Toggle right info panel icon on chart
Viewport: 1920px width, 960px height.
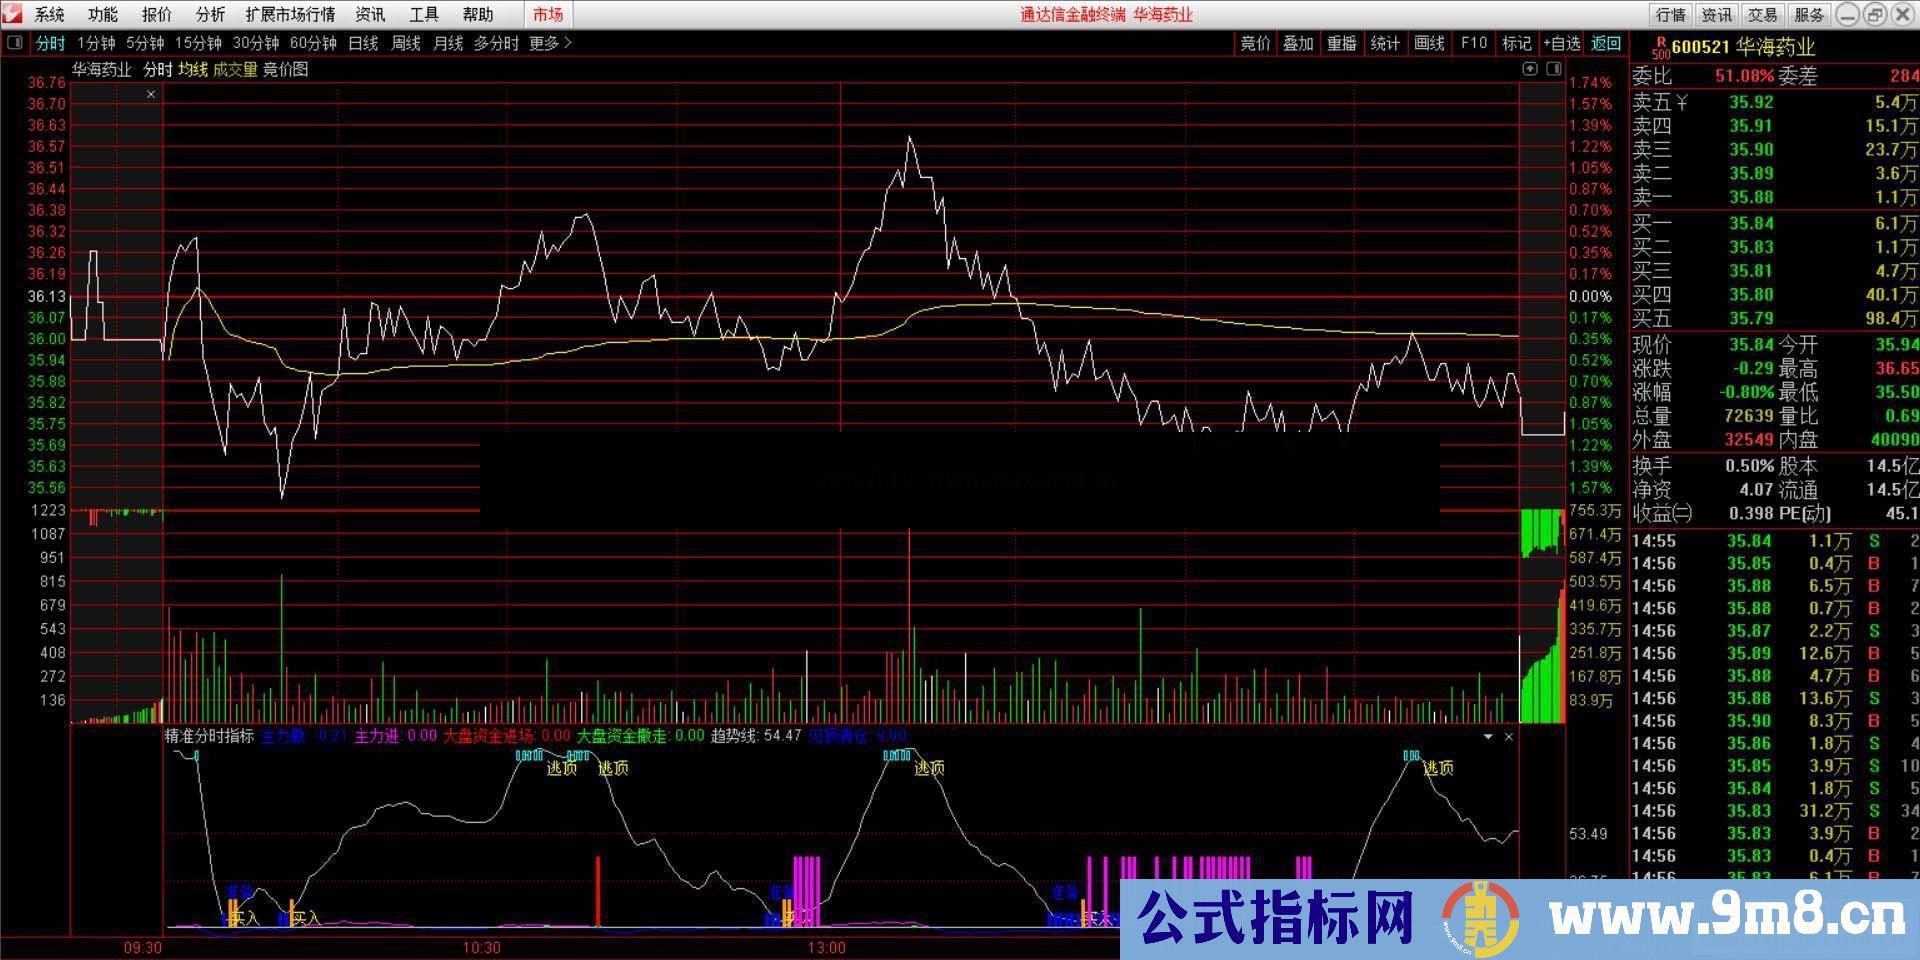[x=1554, y=69]
